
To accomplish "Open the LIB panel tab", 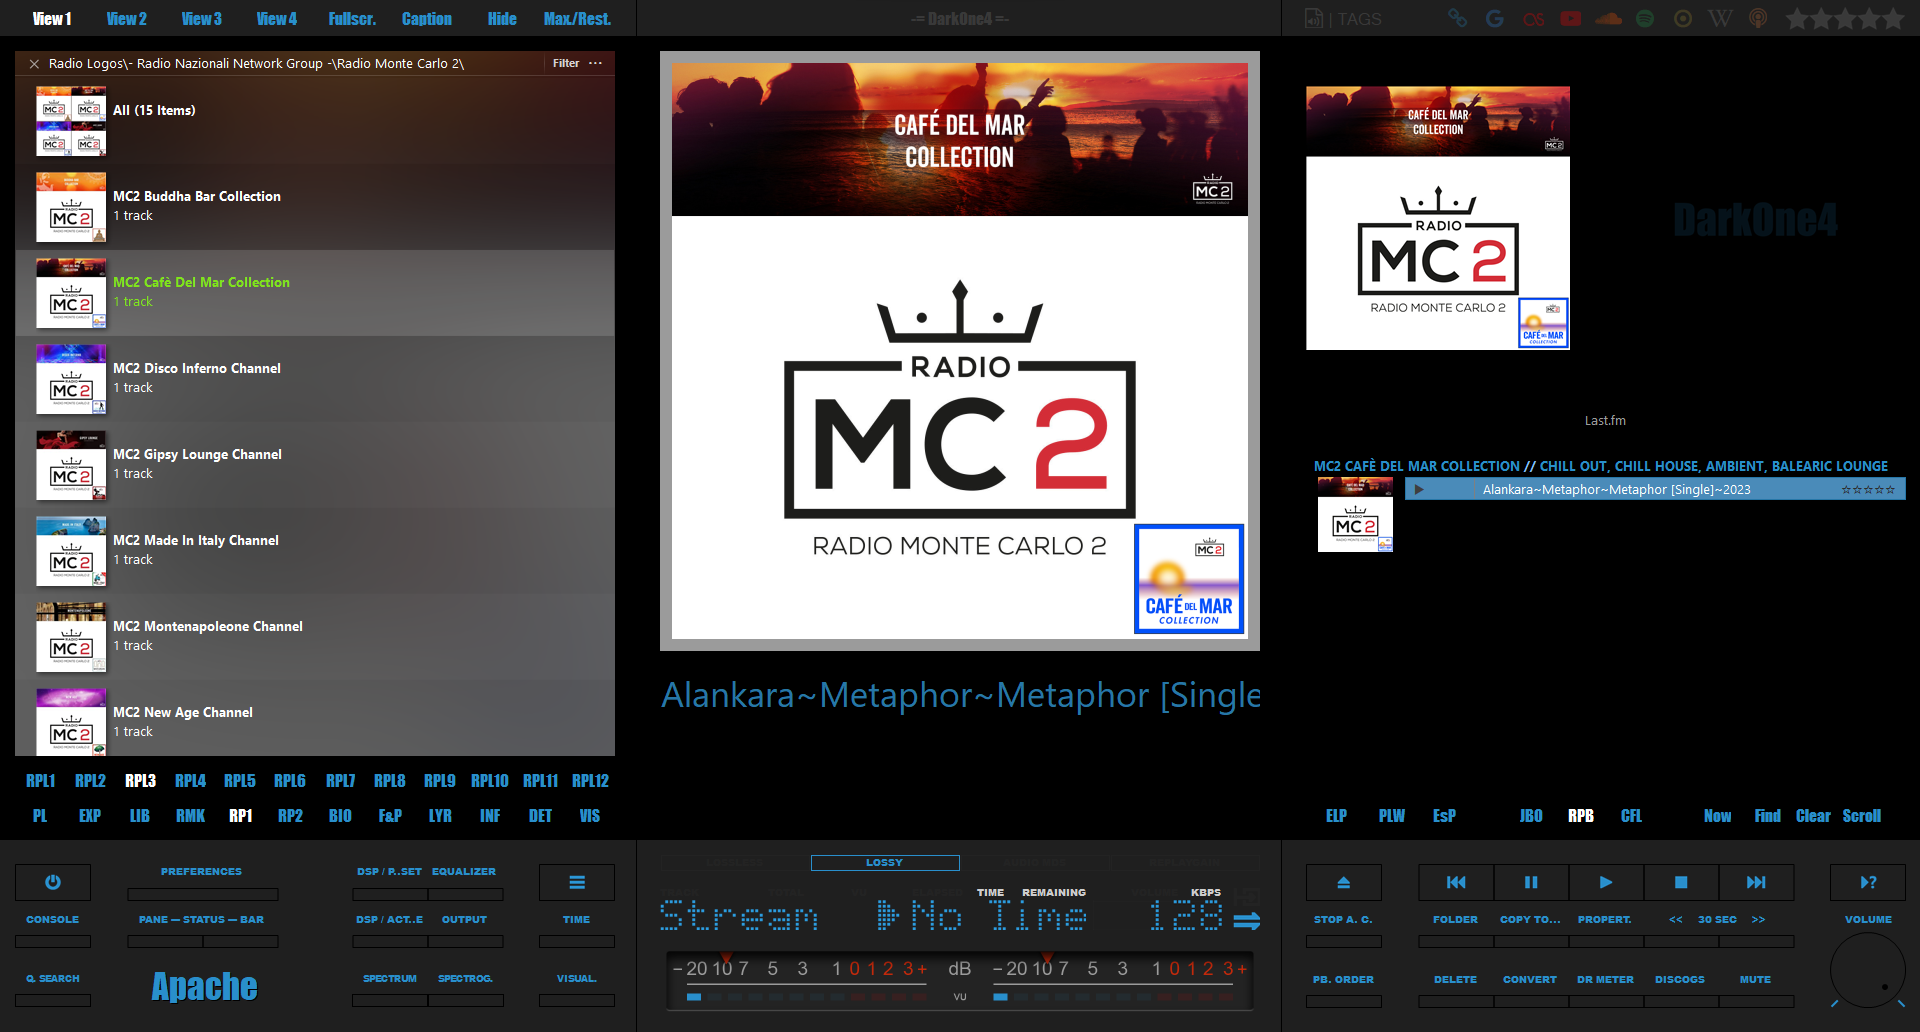I will tap(140, 815).
